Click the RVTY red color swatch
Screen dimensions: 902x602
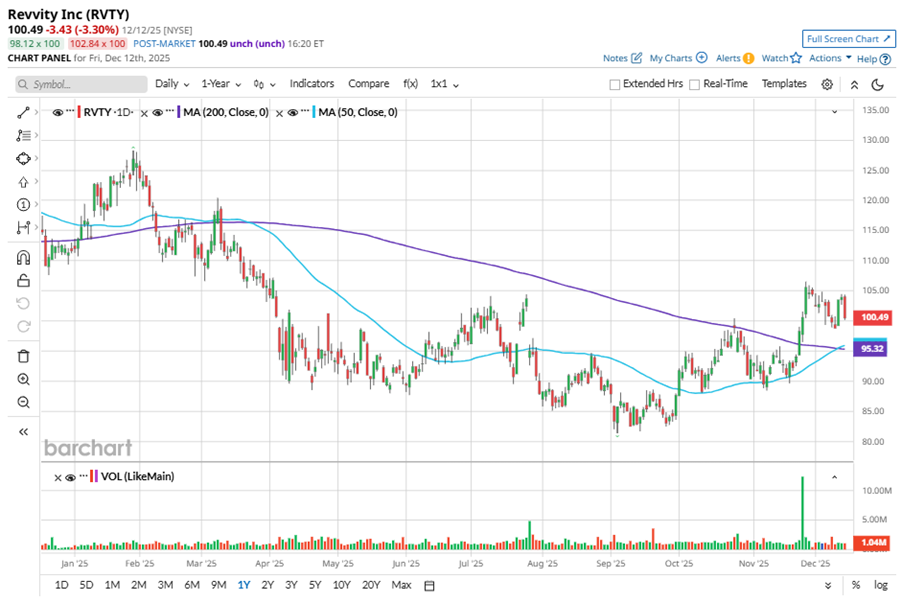(x=79, y=112)
